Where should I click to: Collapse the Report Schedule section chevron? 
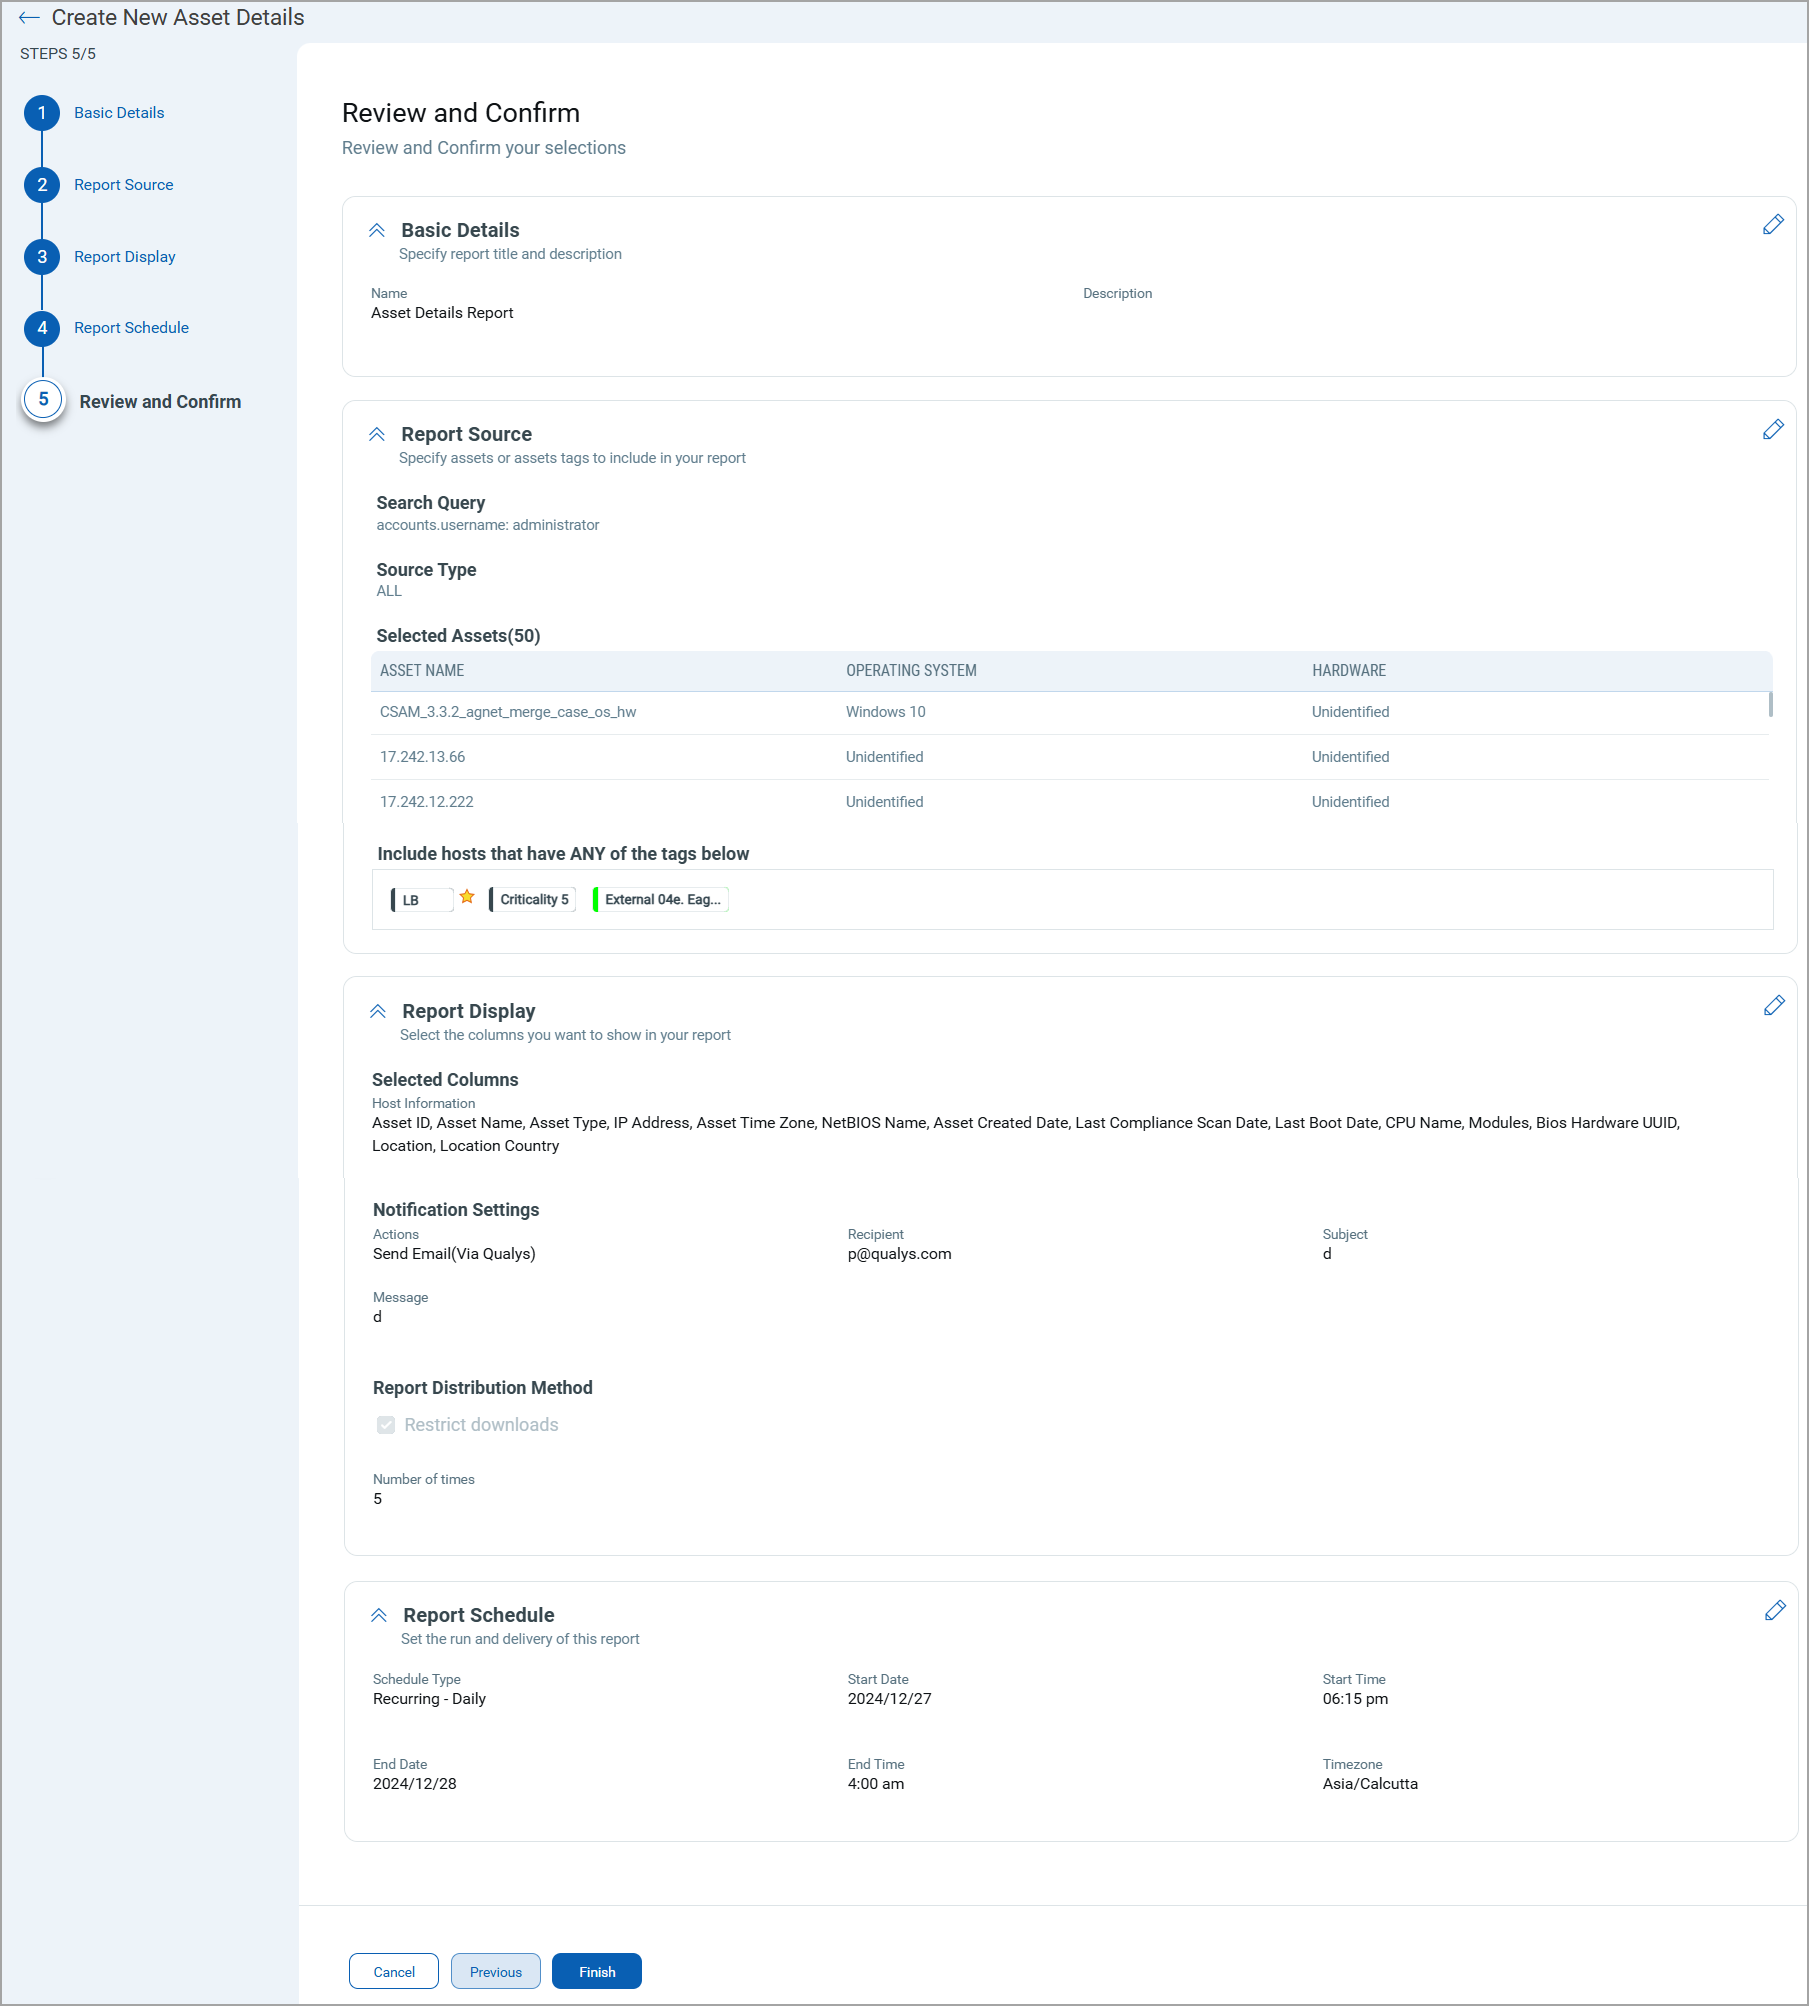click(379, 1615)
